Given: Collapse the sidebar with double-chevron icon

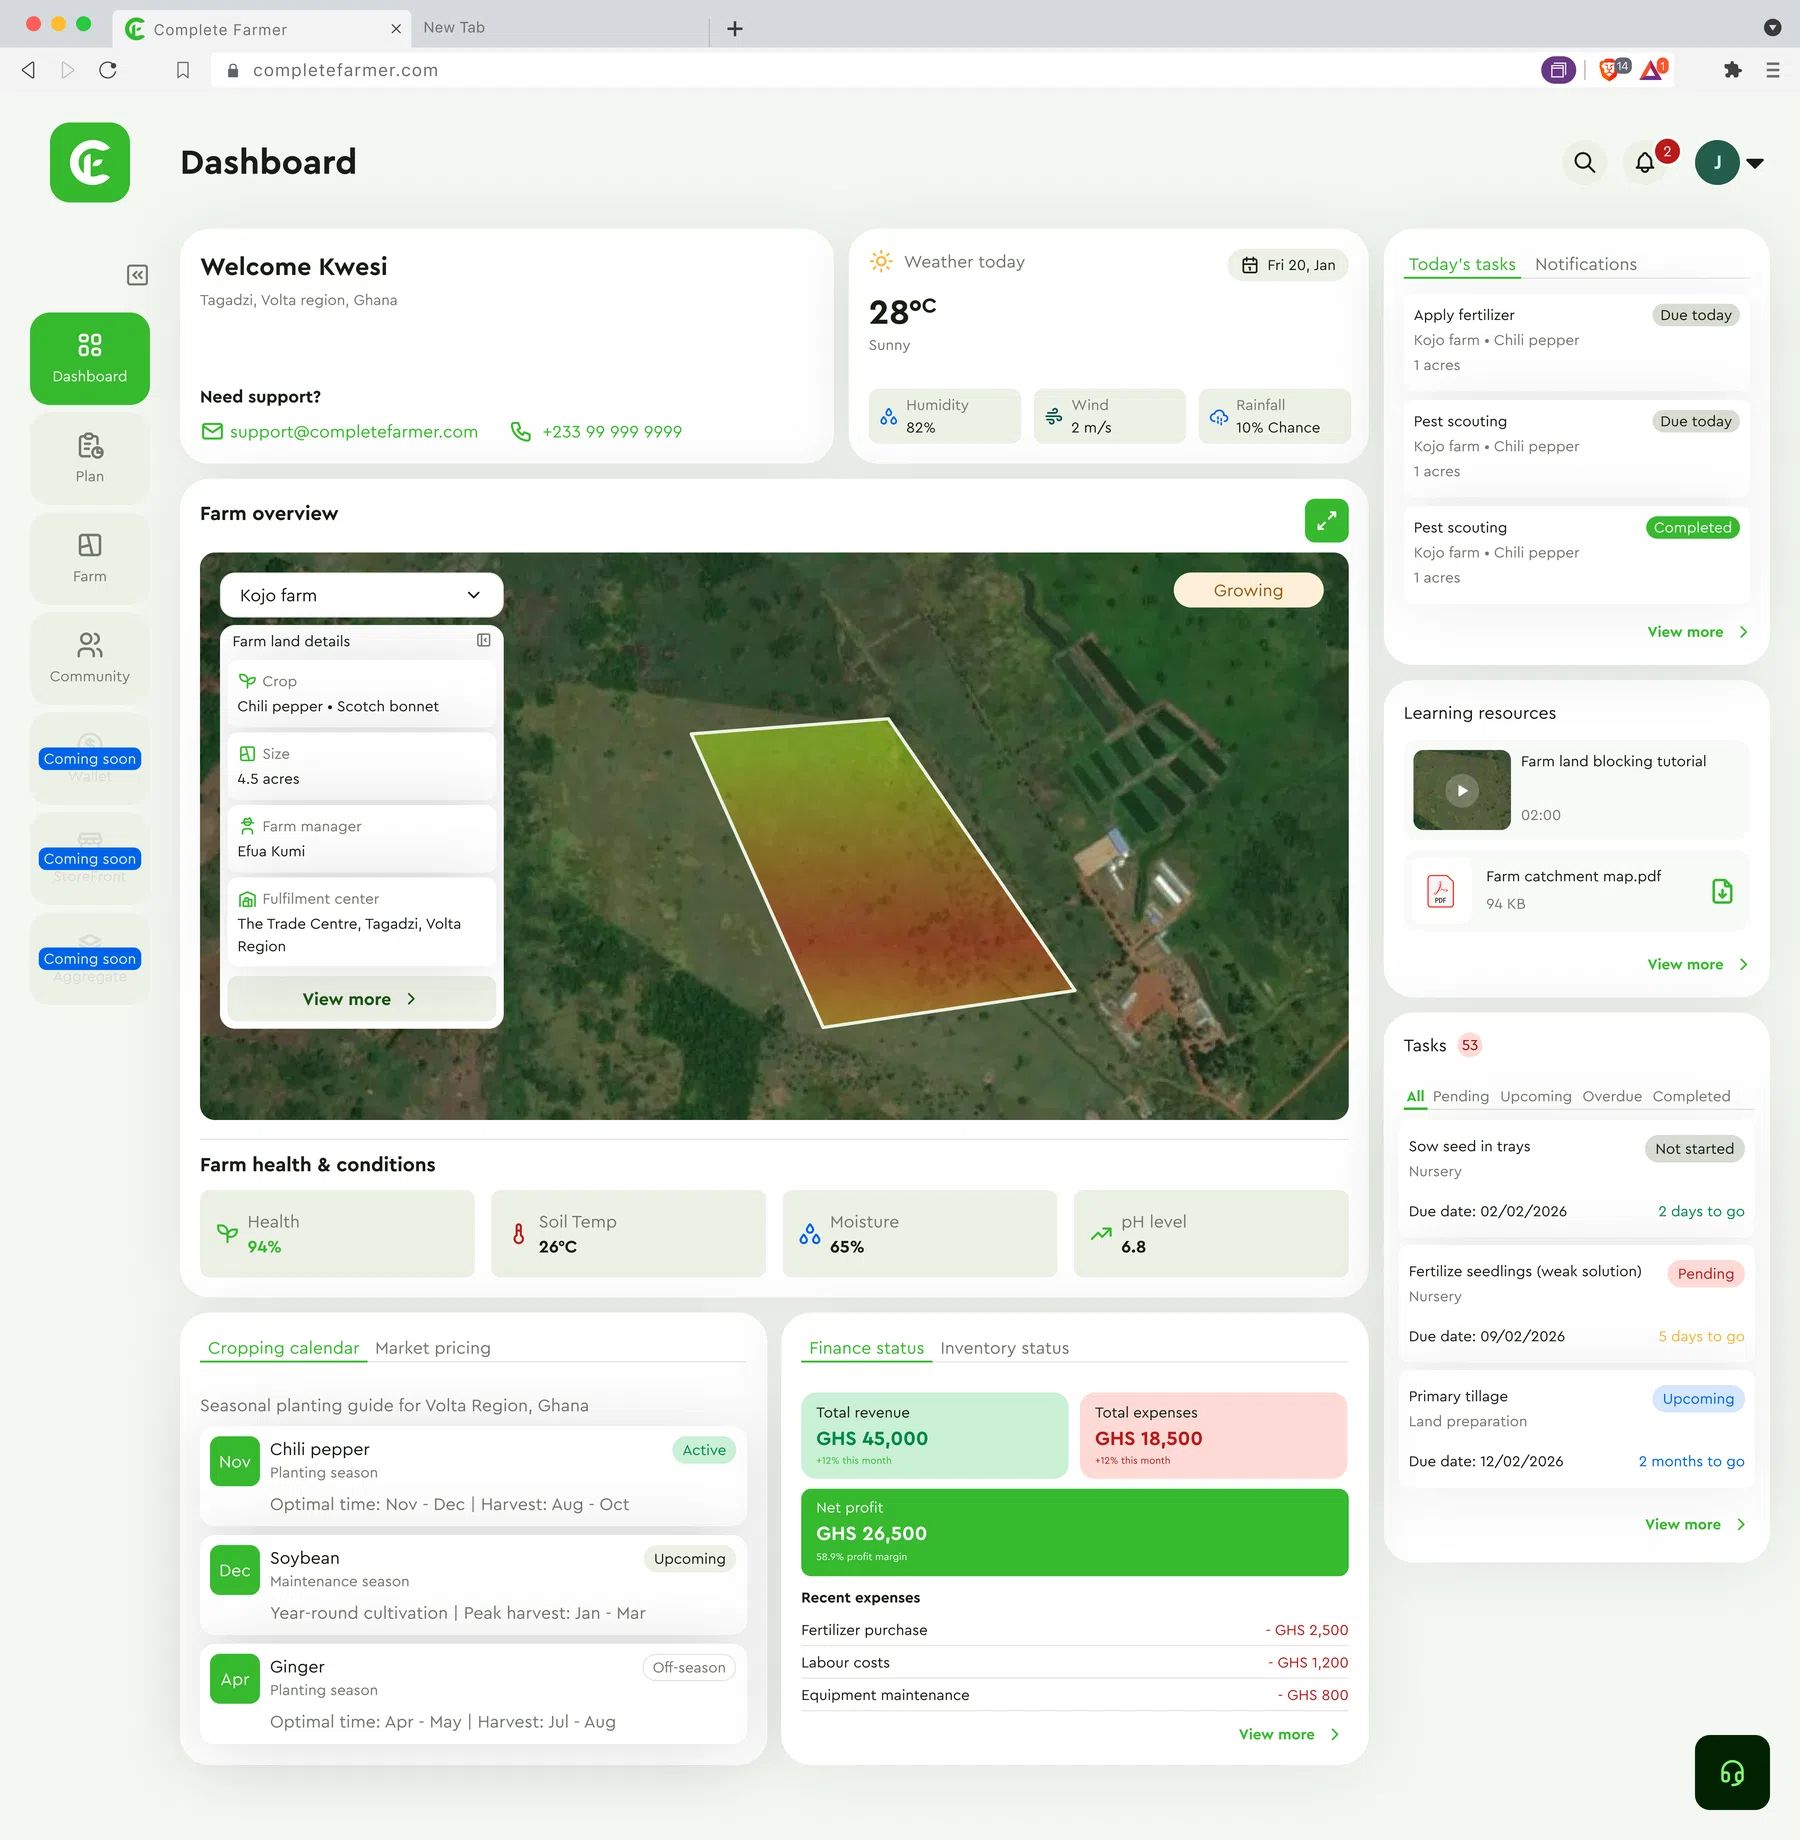Looking at the screenshot, I should click(138, 275).
